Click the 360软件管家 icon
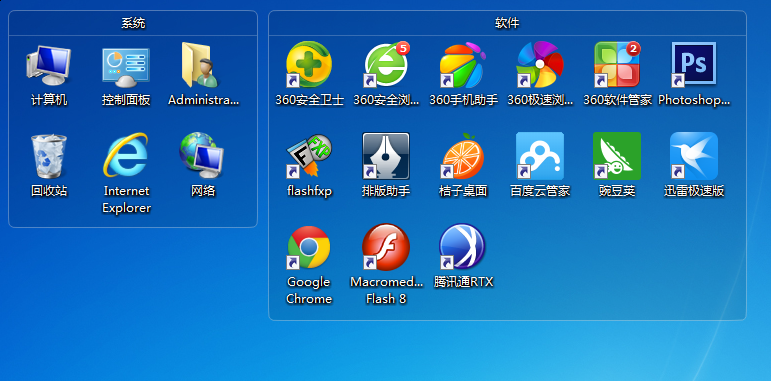The width and height of the screenshot is (771, 381). 617,64
